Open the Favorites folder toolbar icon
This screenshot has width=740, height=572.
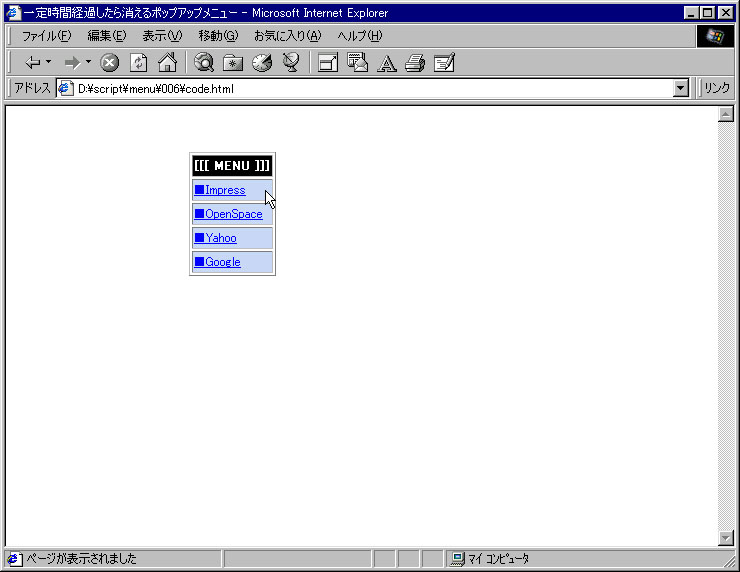coord(233,63)
